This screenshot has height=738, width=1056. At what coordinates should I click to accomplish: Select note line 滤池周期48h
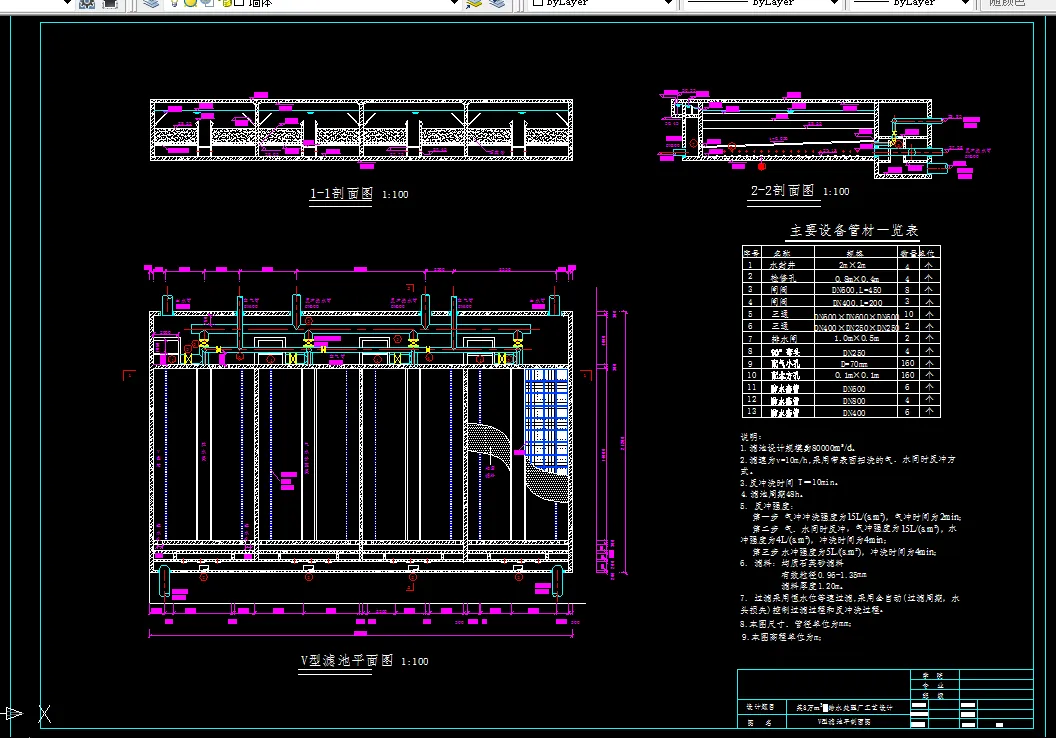coord(772,494)
